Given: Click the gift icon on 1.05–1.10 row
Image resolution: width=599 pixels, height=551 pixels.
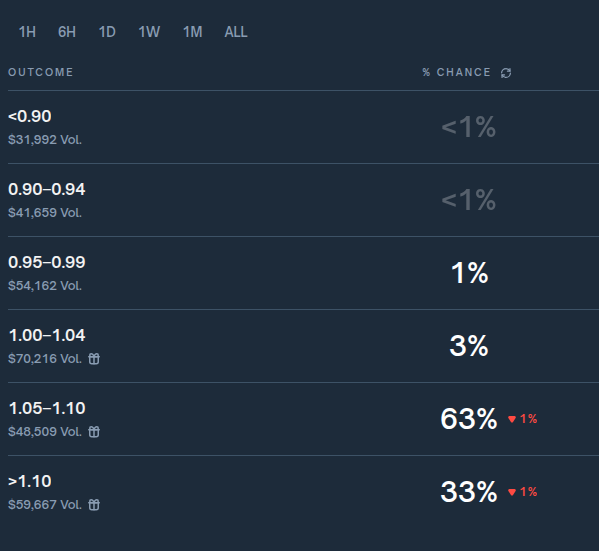Looking at the screenshot, I should tap(94, 431).
